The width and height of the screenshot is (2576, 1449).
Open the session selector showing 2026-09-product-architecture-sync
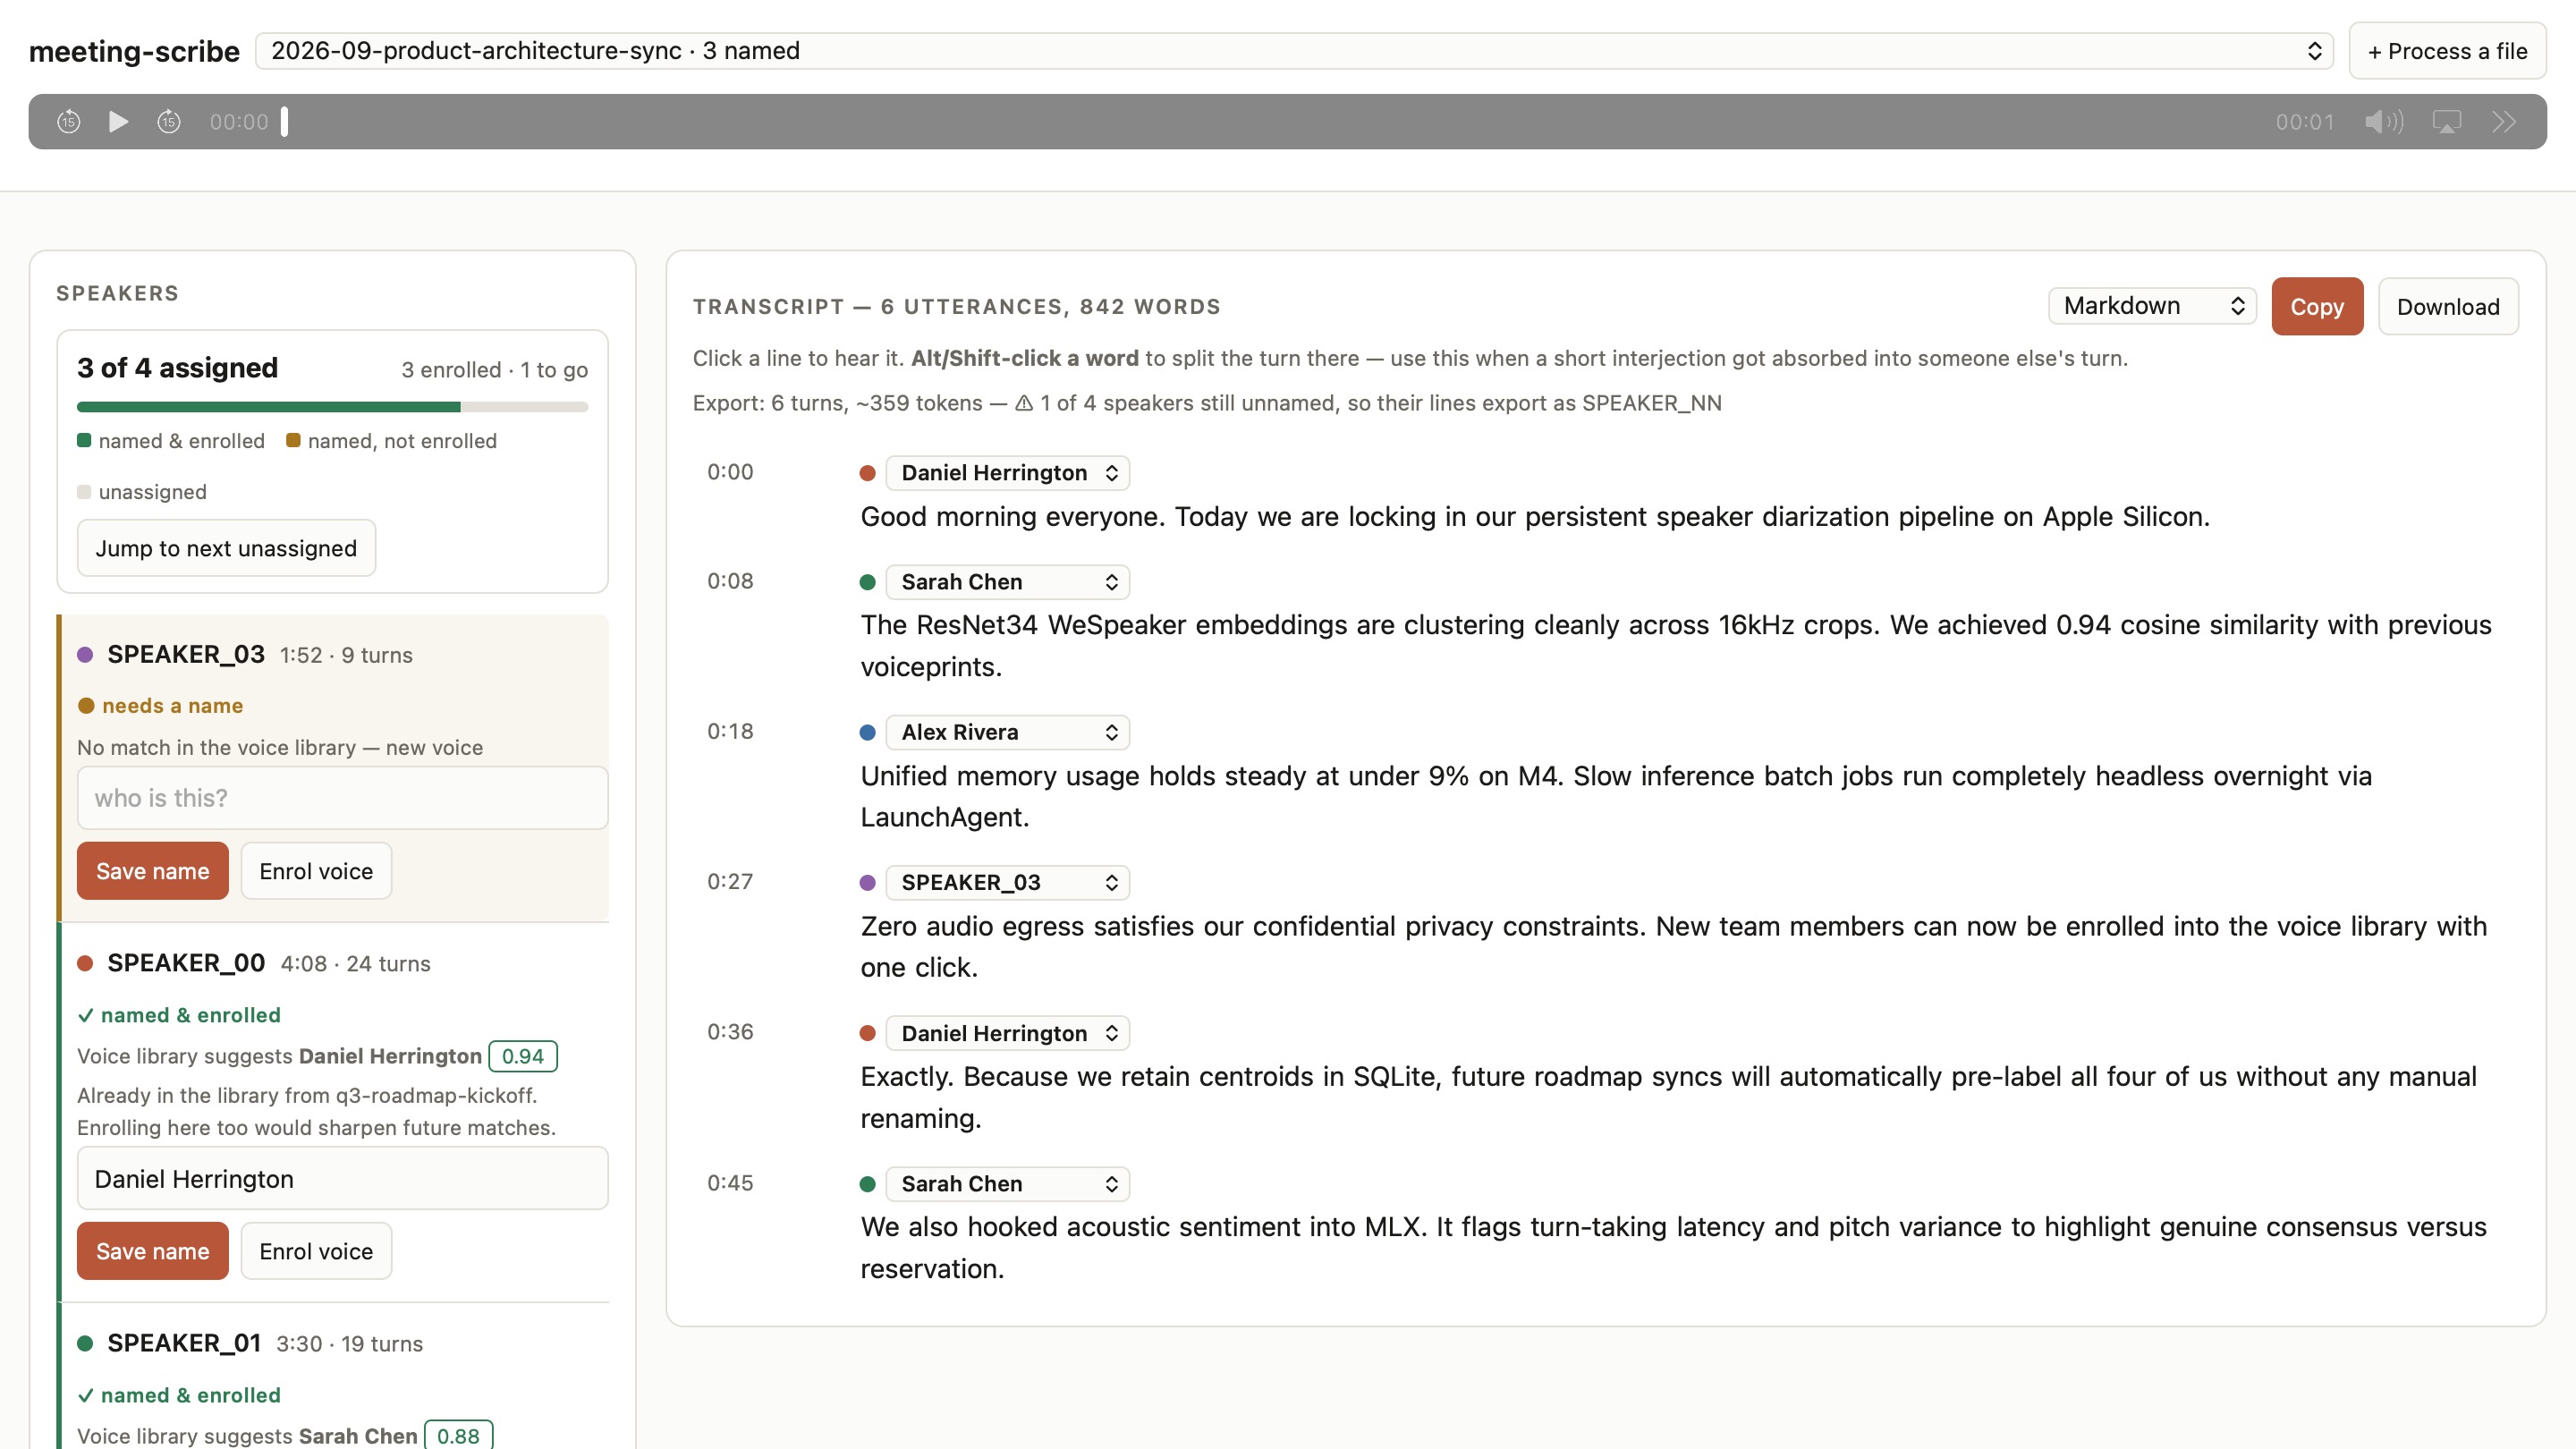pyautogui.click(x=1294, y=51)
